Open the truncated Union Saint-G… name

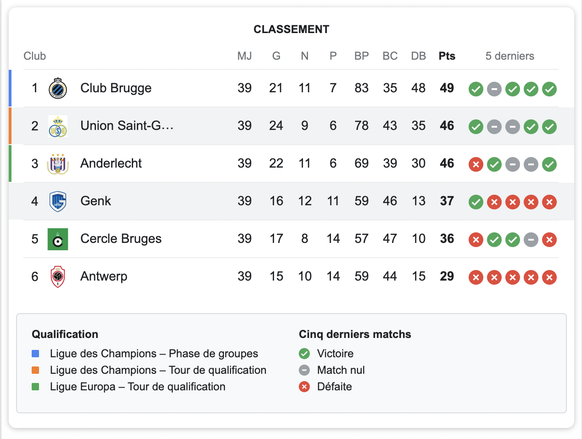pos(127,125)
